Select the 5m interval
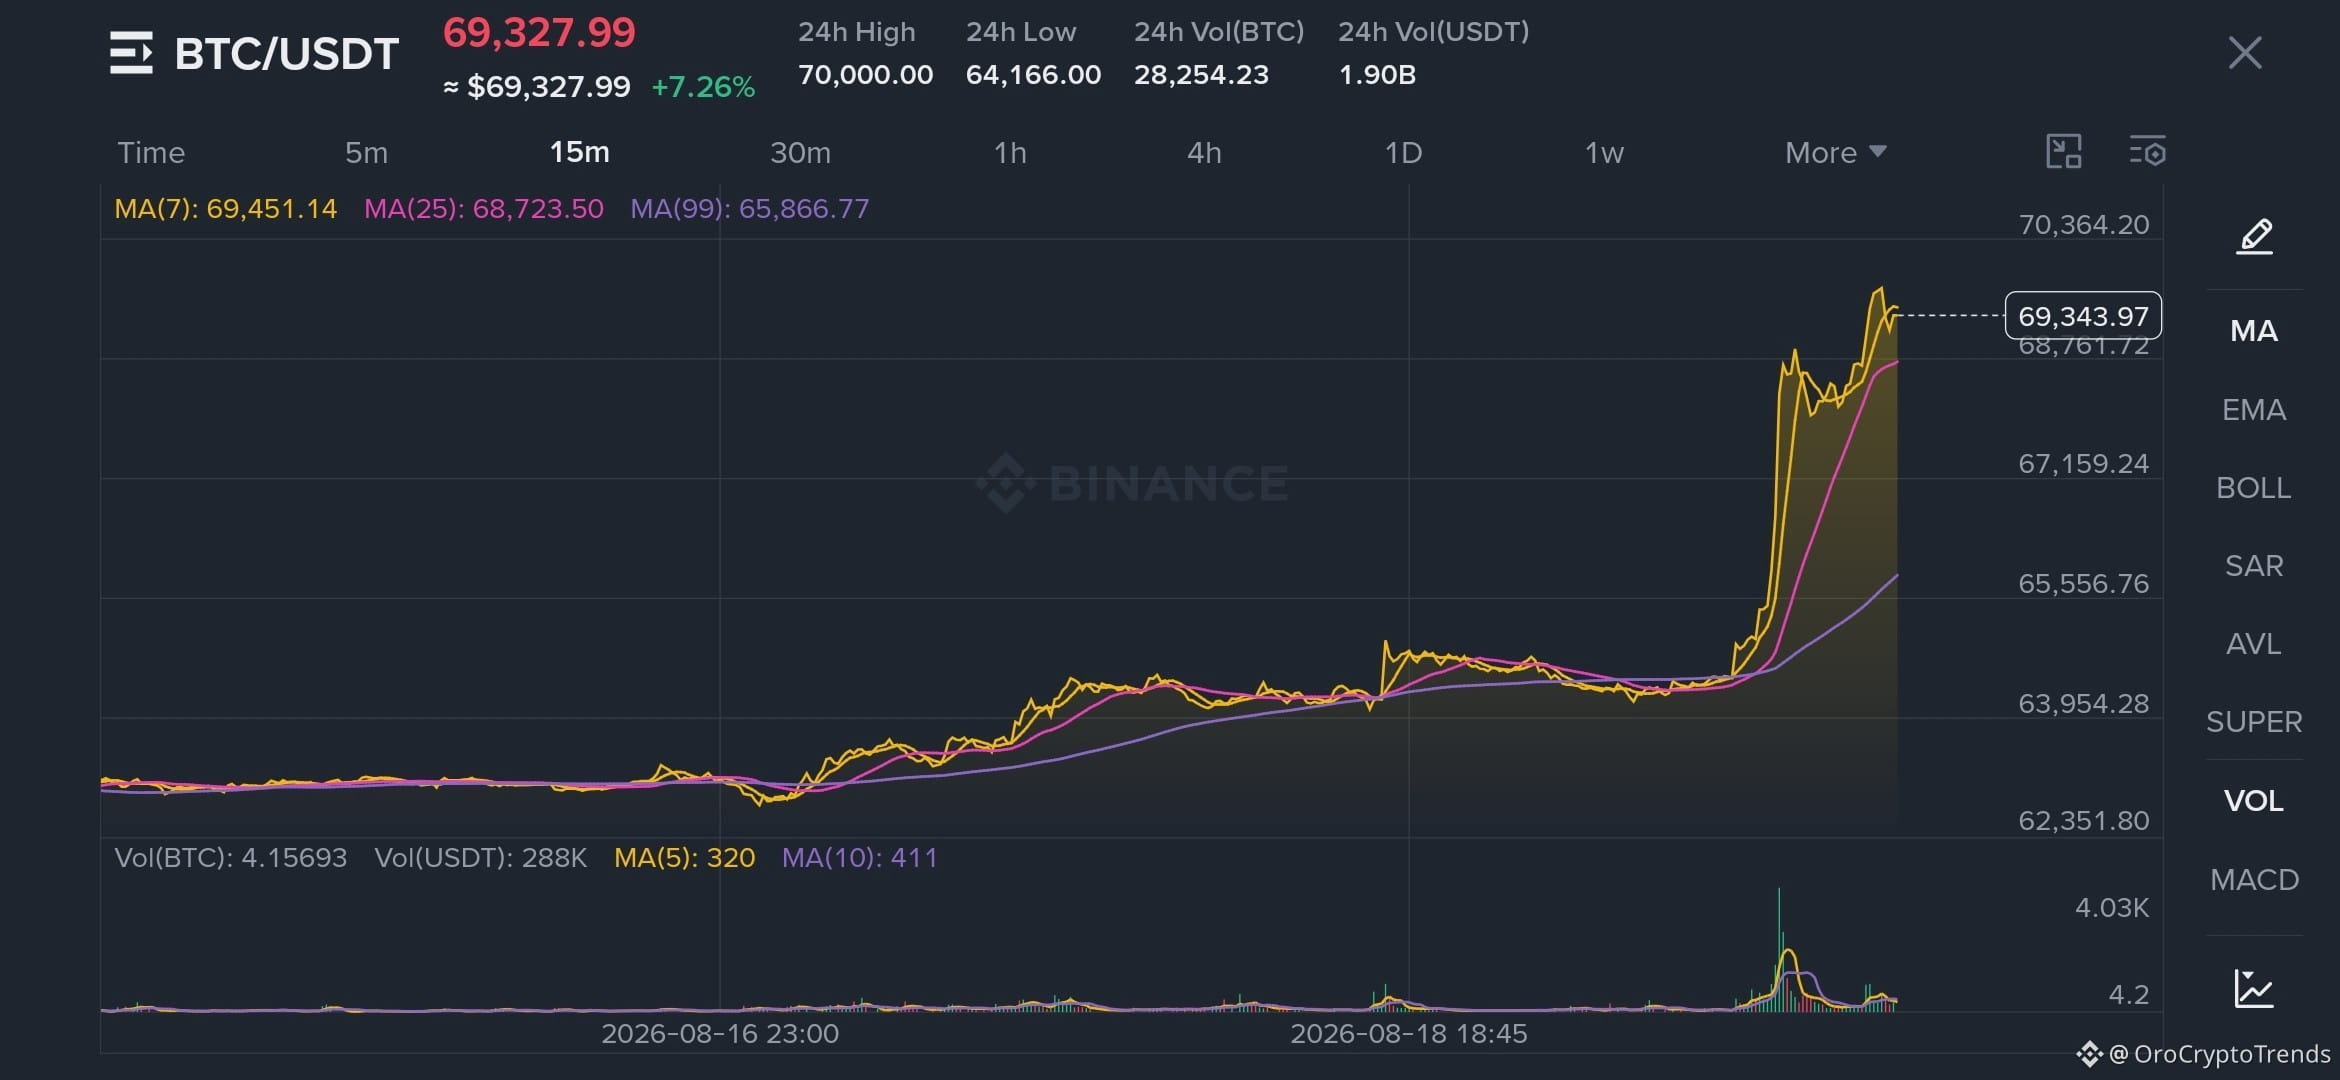The height and width of the screenshot is (1080, 2340). 366,153
